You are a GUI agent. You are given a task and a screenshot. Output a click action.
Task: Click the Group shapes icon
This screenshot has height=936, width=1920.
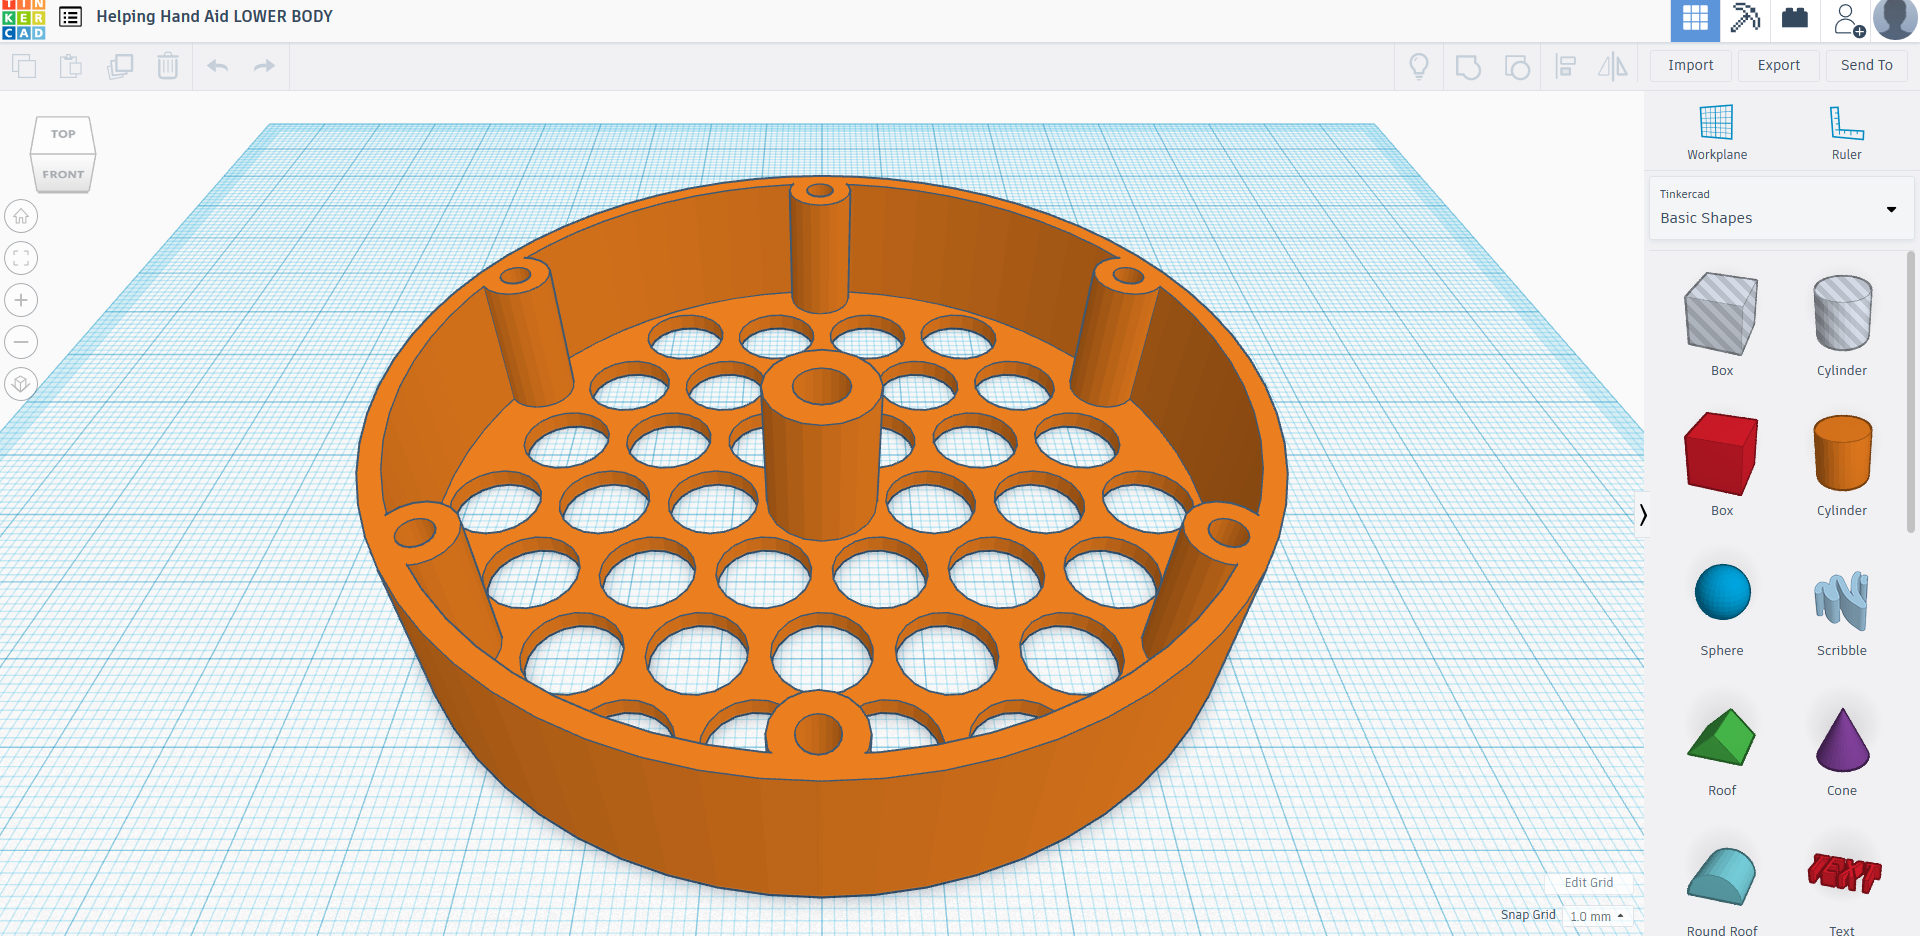(1468, 67)
